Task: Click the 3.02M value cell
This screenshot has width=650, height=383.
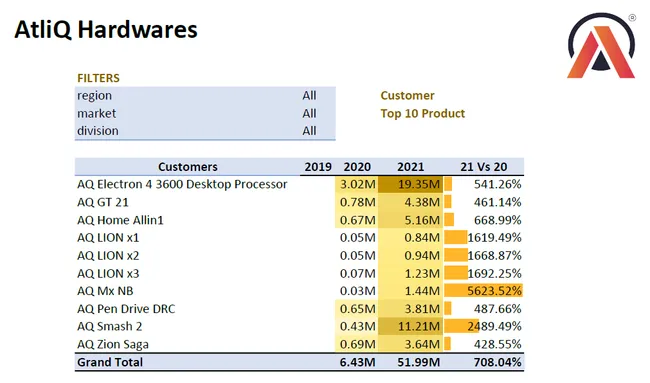Action: pos(357,184)
